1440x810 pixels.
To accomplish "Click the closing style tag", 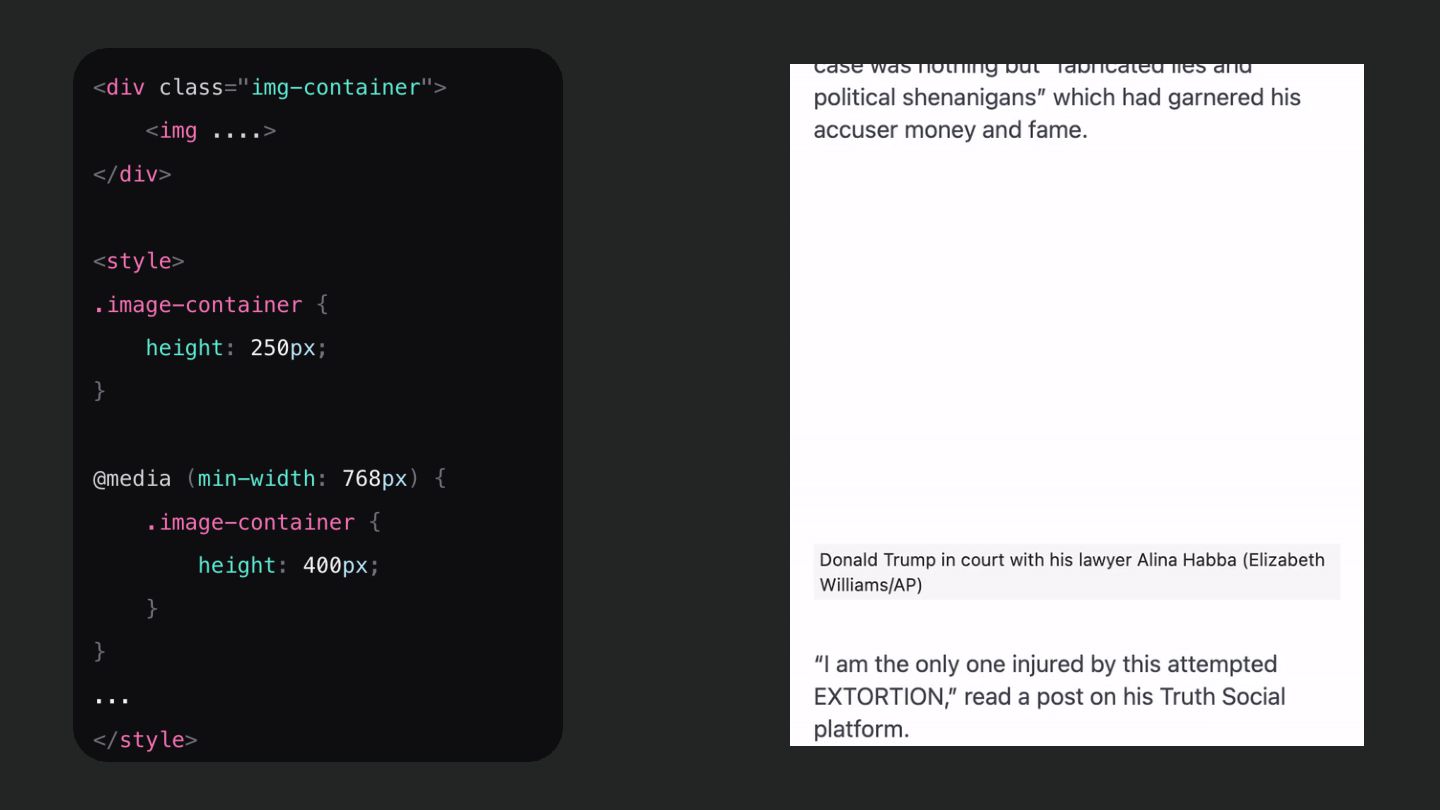I will click(145, 740).
